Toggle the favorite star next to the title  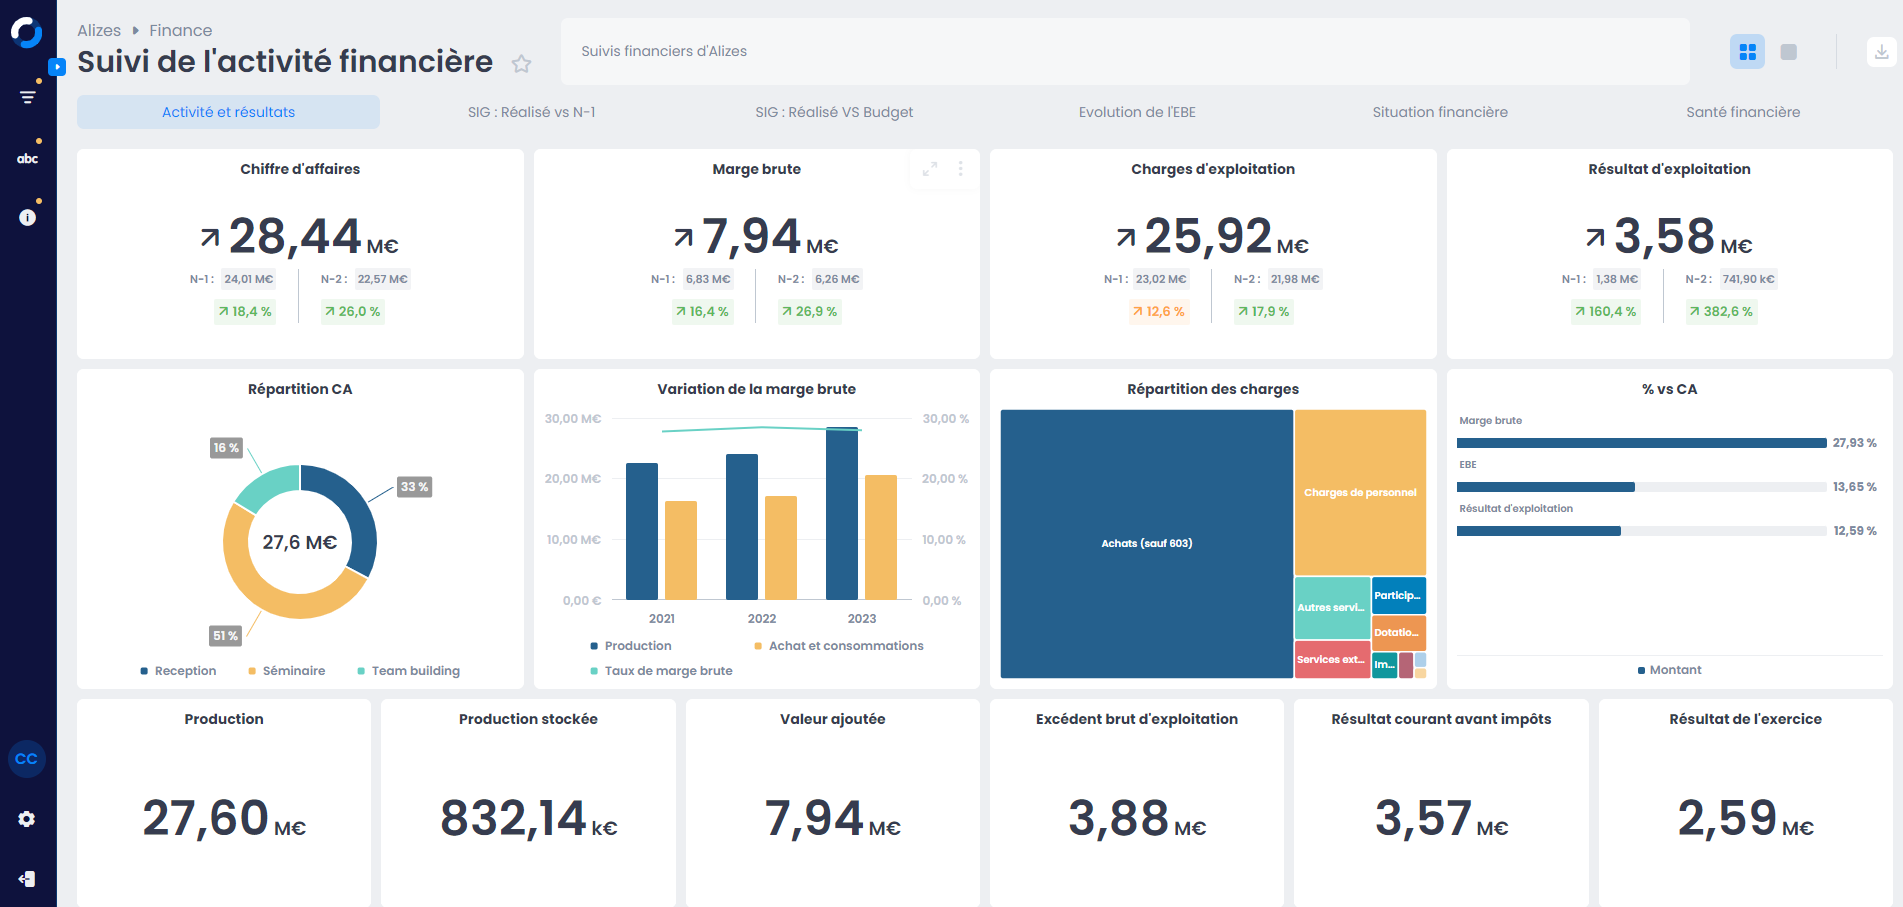[522, 64]
